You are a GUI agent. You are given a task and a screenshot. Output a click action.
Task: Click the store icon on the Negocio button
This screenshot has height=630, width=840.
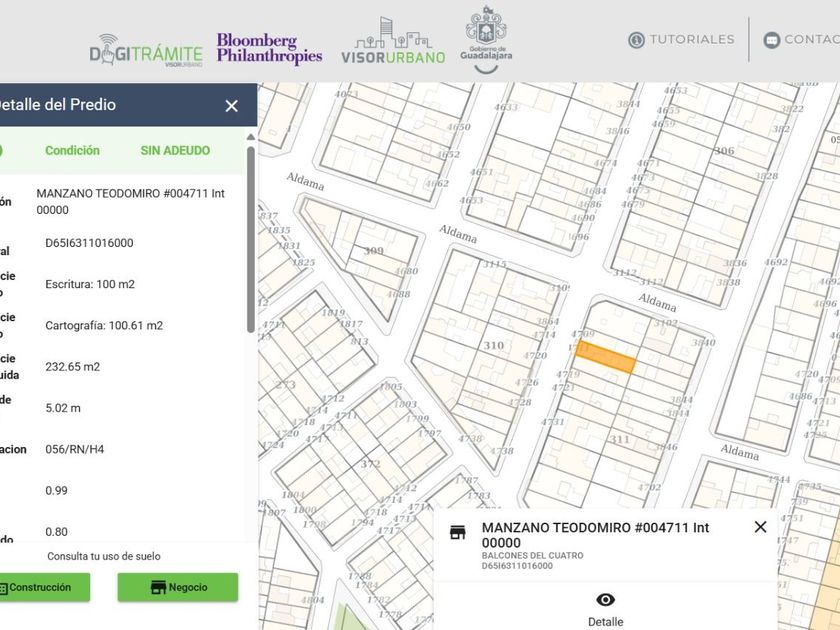click(158, 588)
